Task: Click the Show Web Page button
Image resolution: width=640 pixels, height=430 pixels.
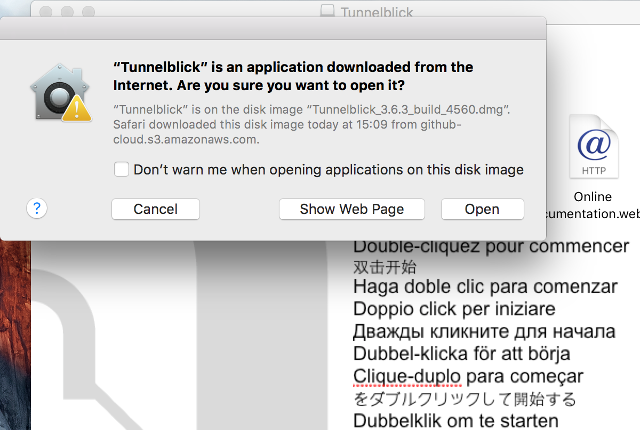Action: click(x=352, y=209)
